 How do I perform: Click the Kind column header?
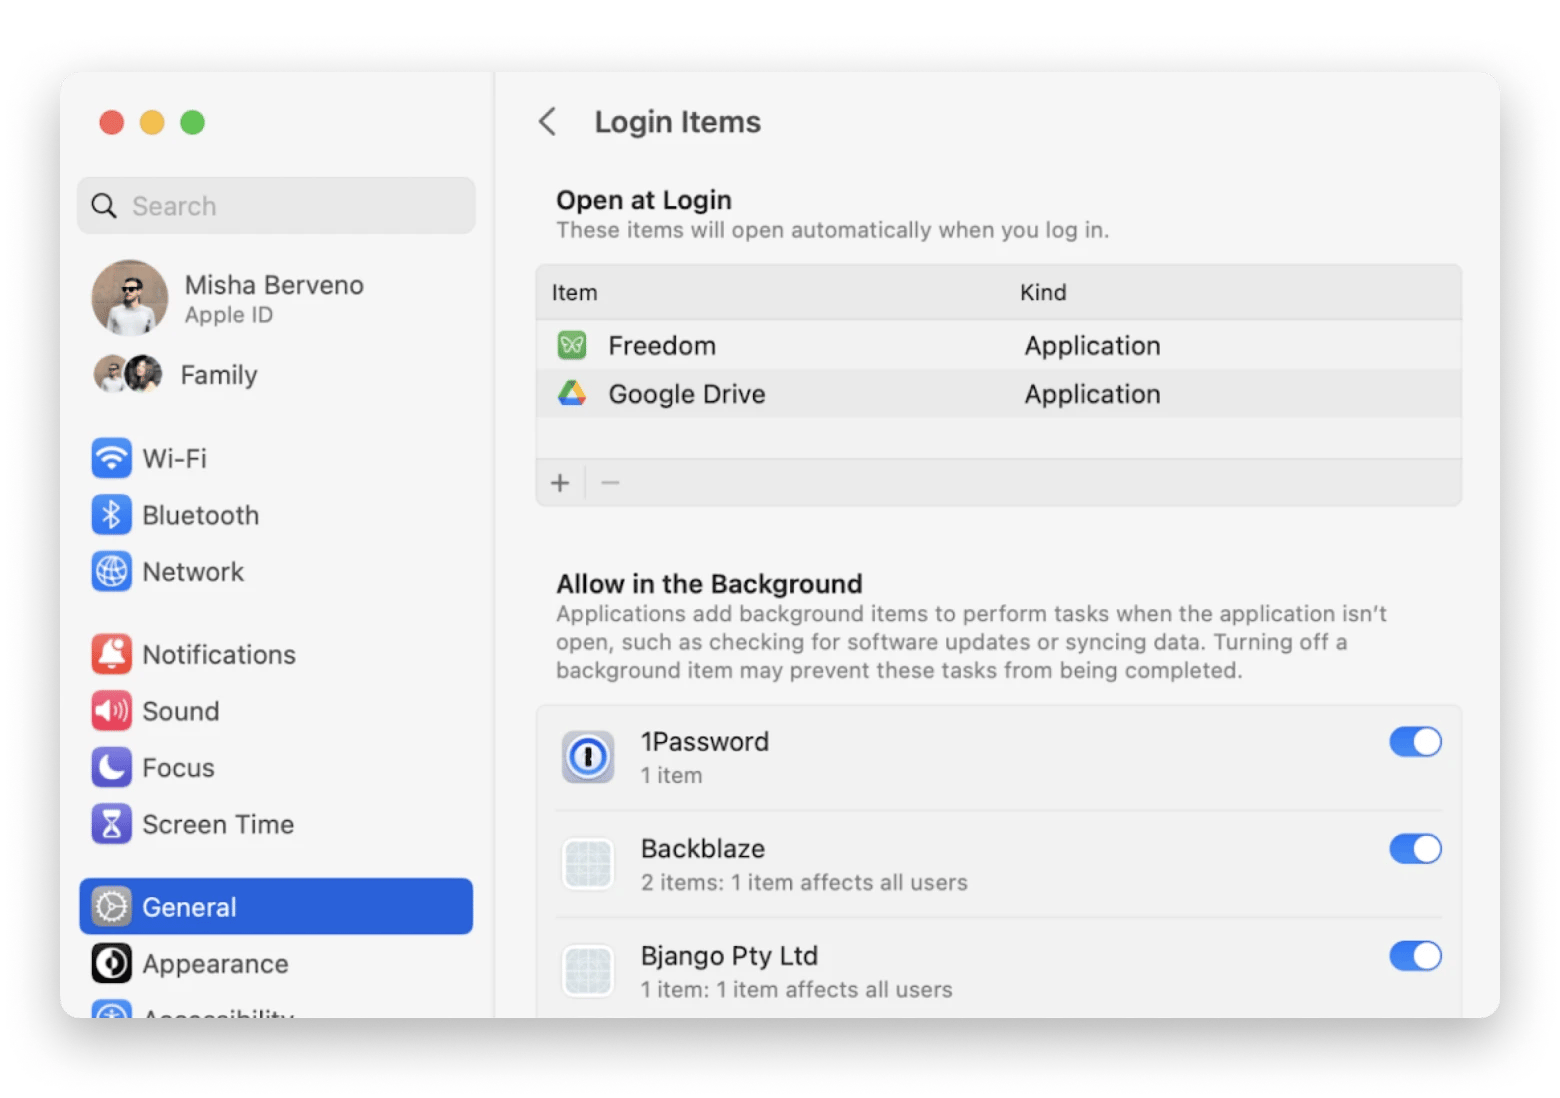pyautogui.click(x=1043, y=293)
